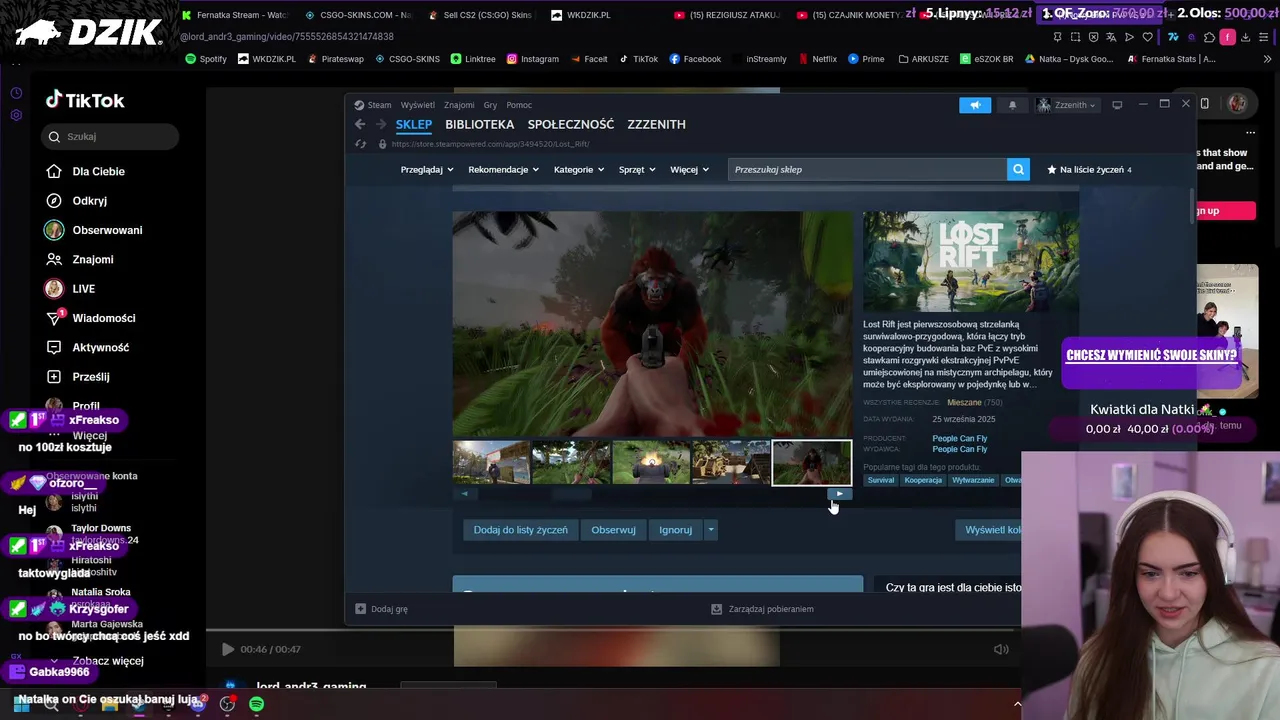The image size is (1280, 720).
Task: Click the Steam big picture monitor icon
Action: [x=1117, y=105]
